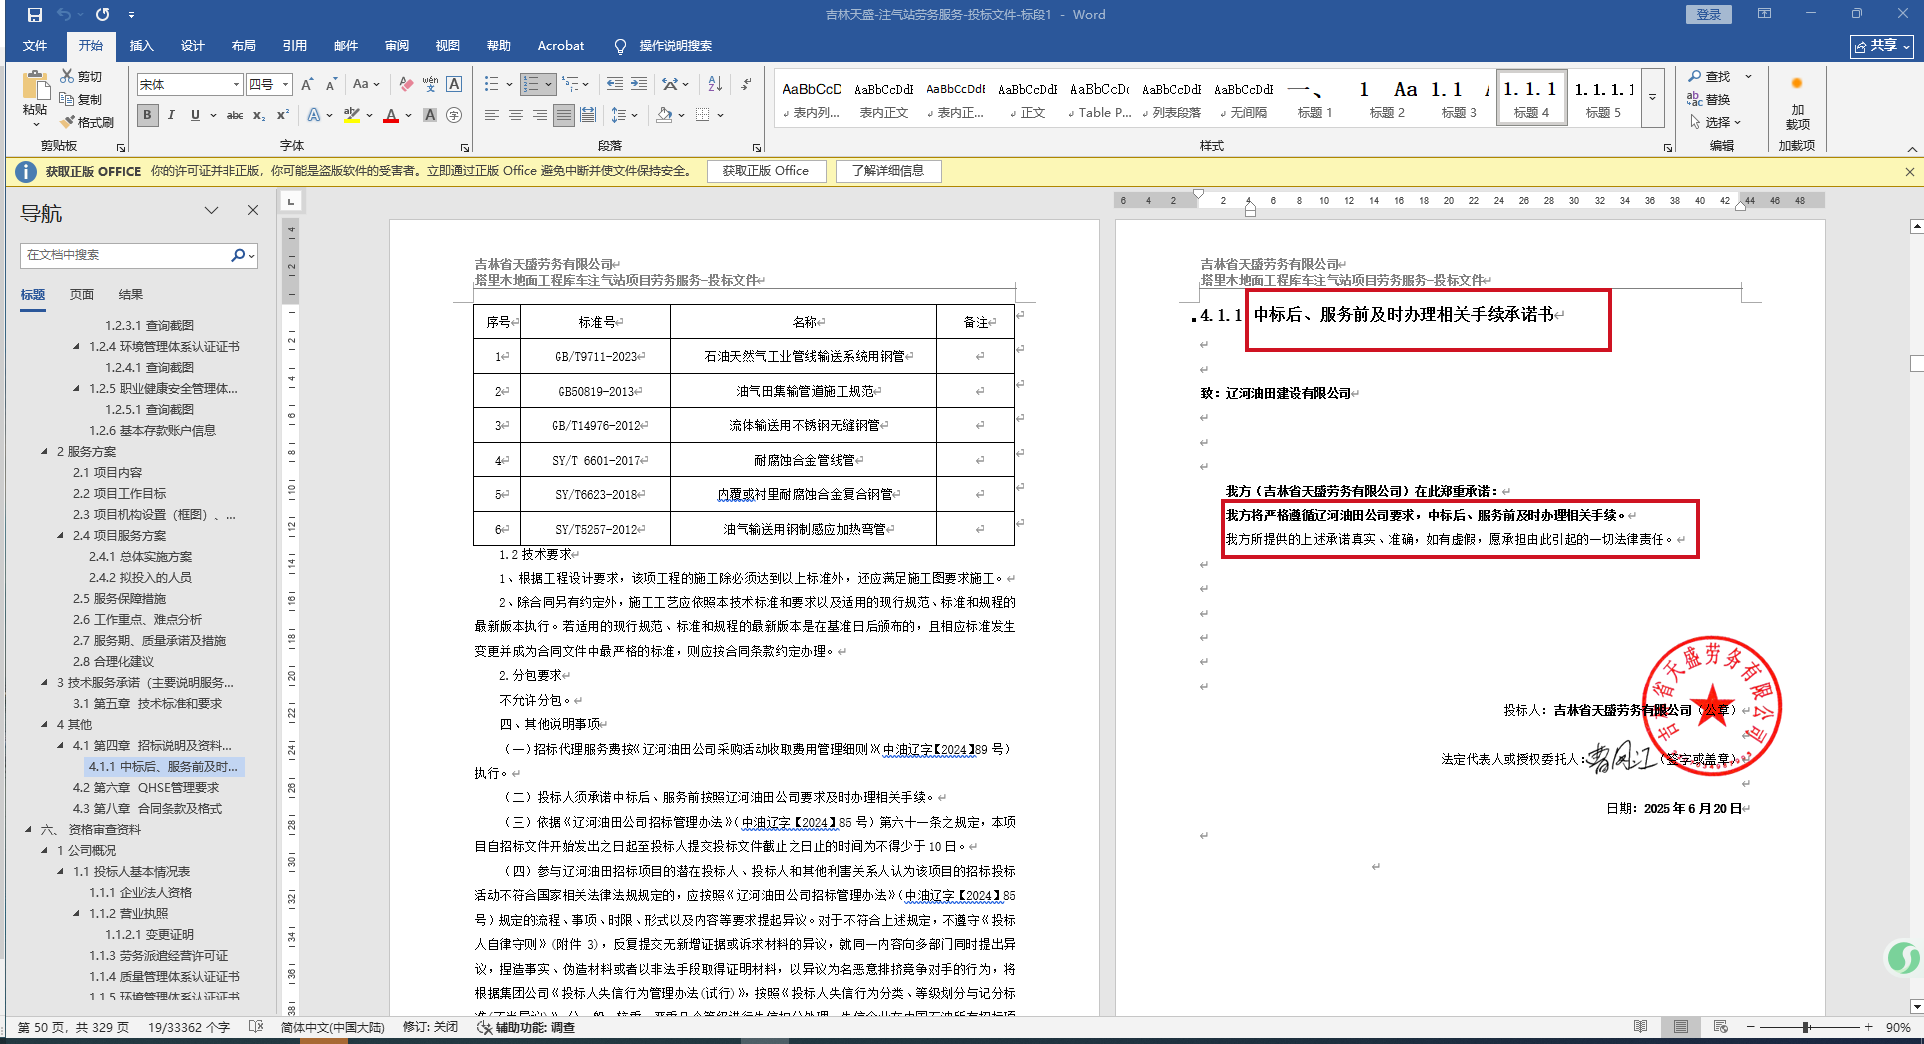Click the Save icon in the title bar
Viewport: 1924px width, 1044px height.
pyautogui.click(x=35, y=15)
